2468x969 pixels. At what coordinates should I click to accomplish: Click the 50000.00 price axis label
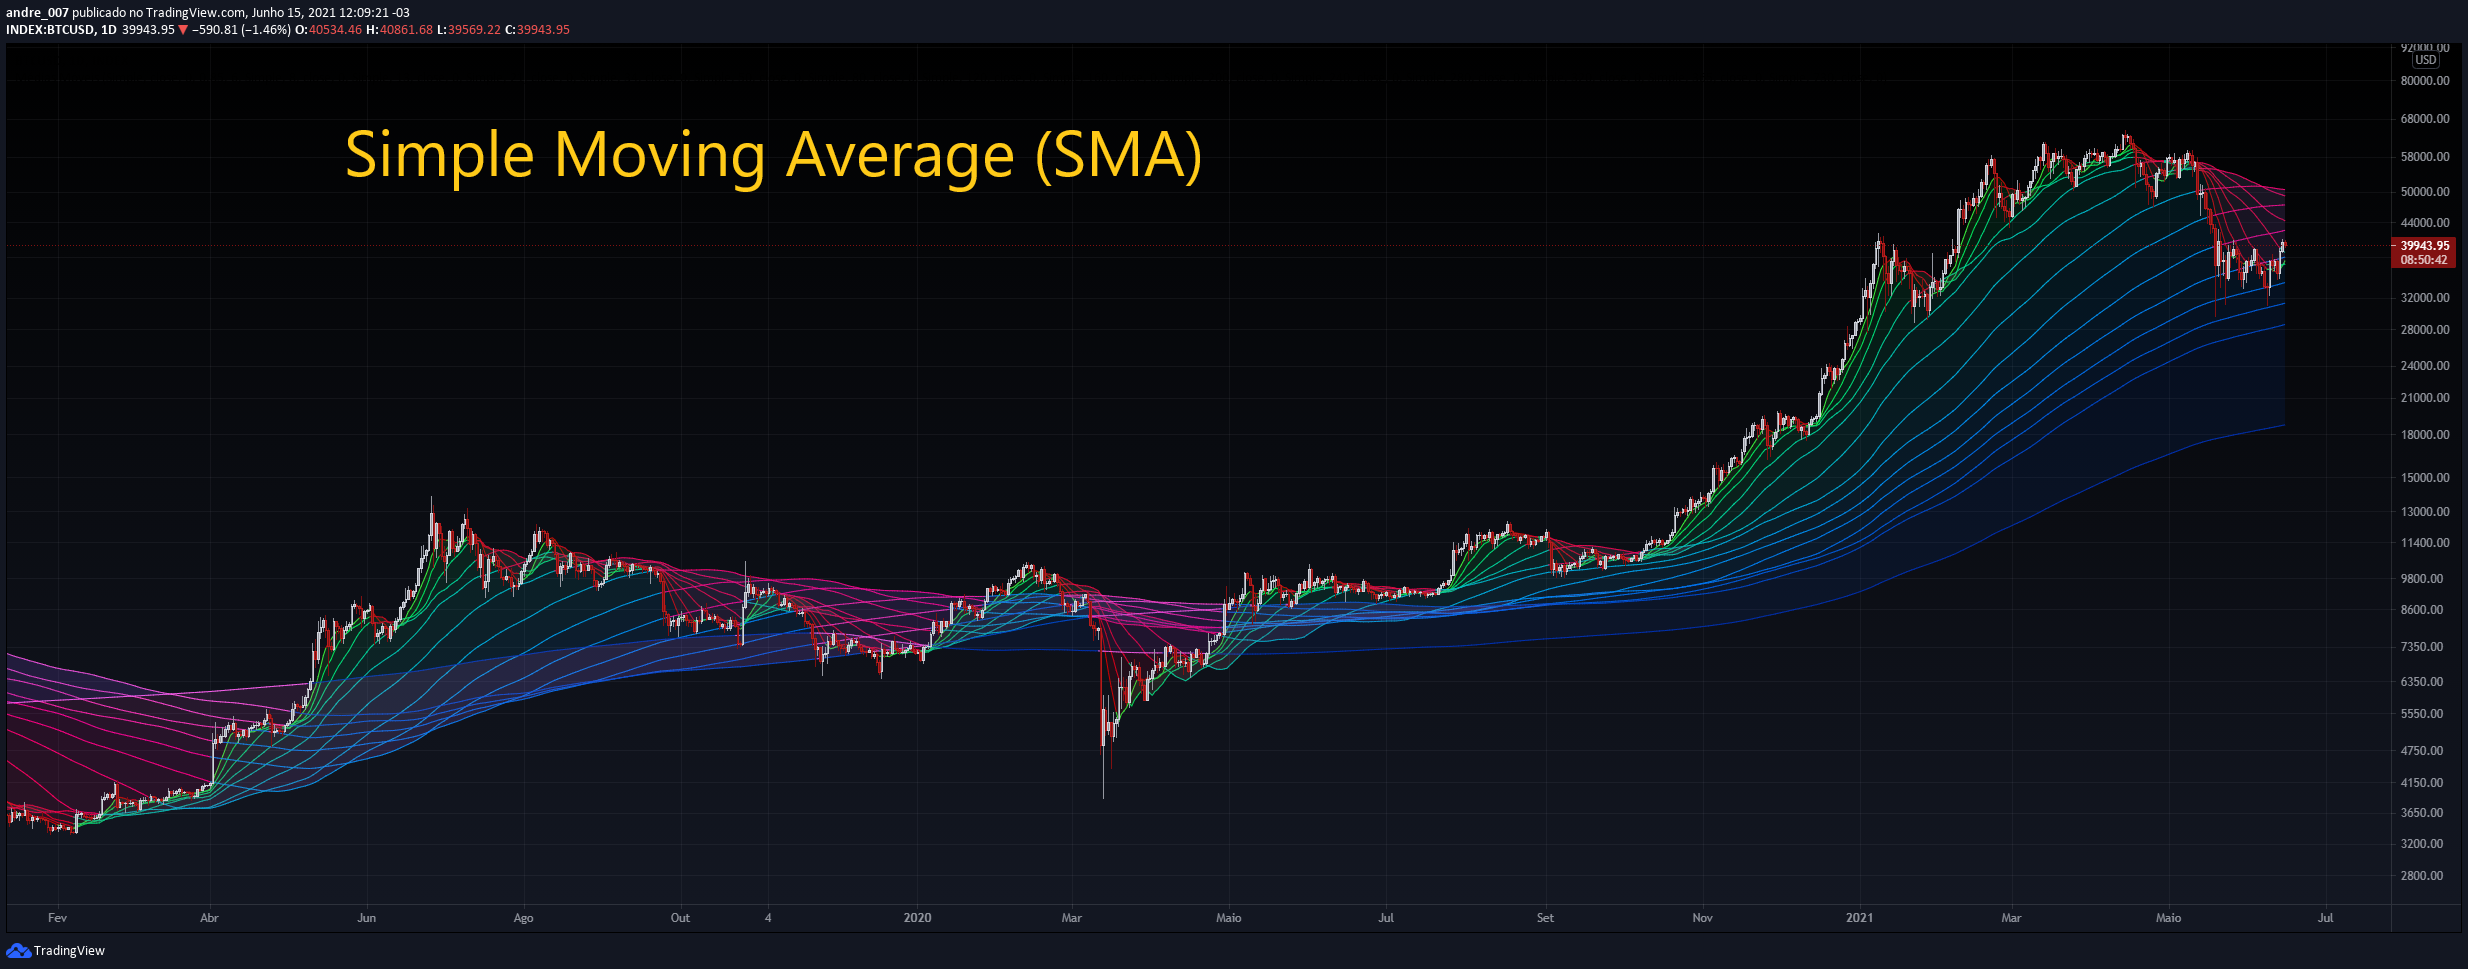(x=2425, y=192)
